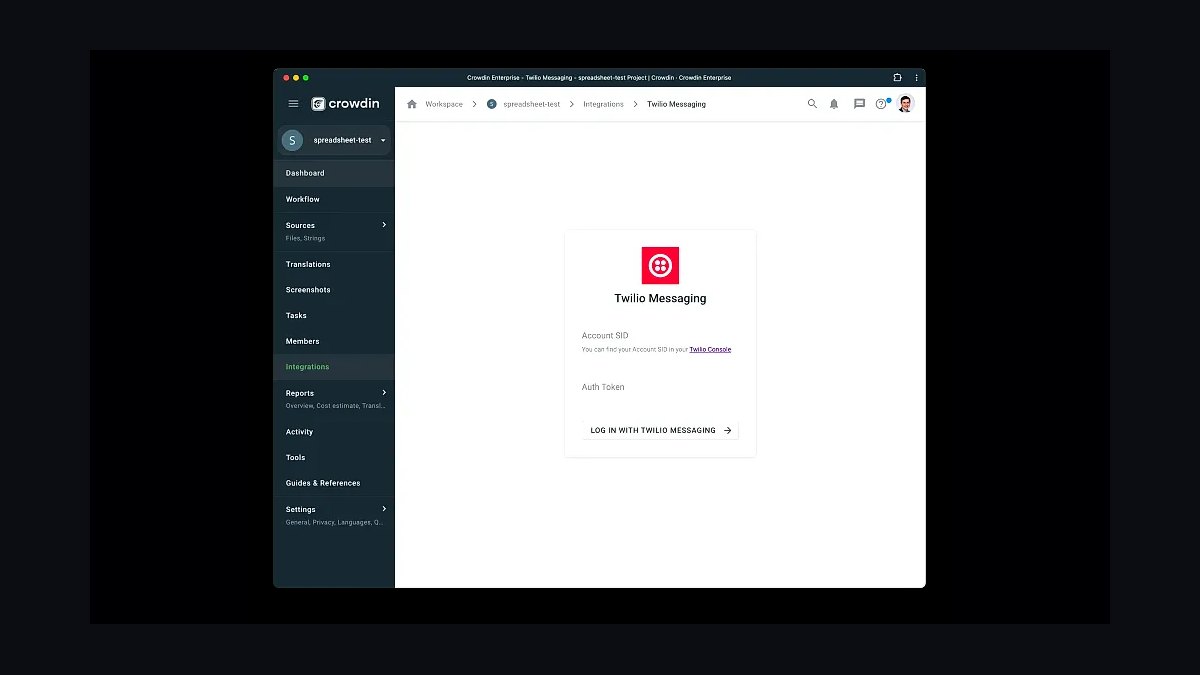
Task: Click Log In With Twilio Messaging button
Action: click(x=661, y=430)
